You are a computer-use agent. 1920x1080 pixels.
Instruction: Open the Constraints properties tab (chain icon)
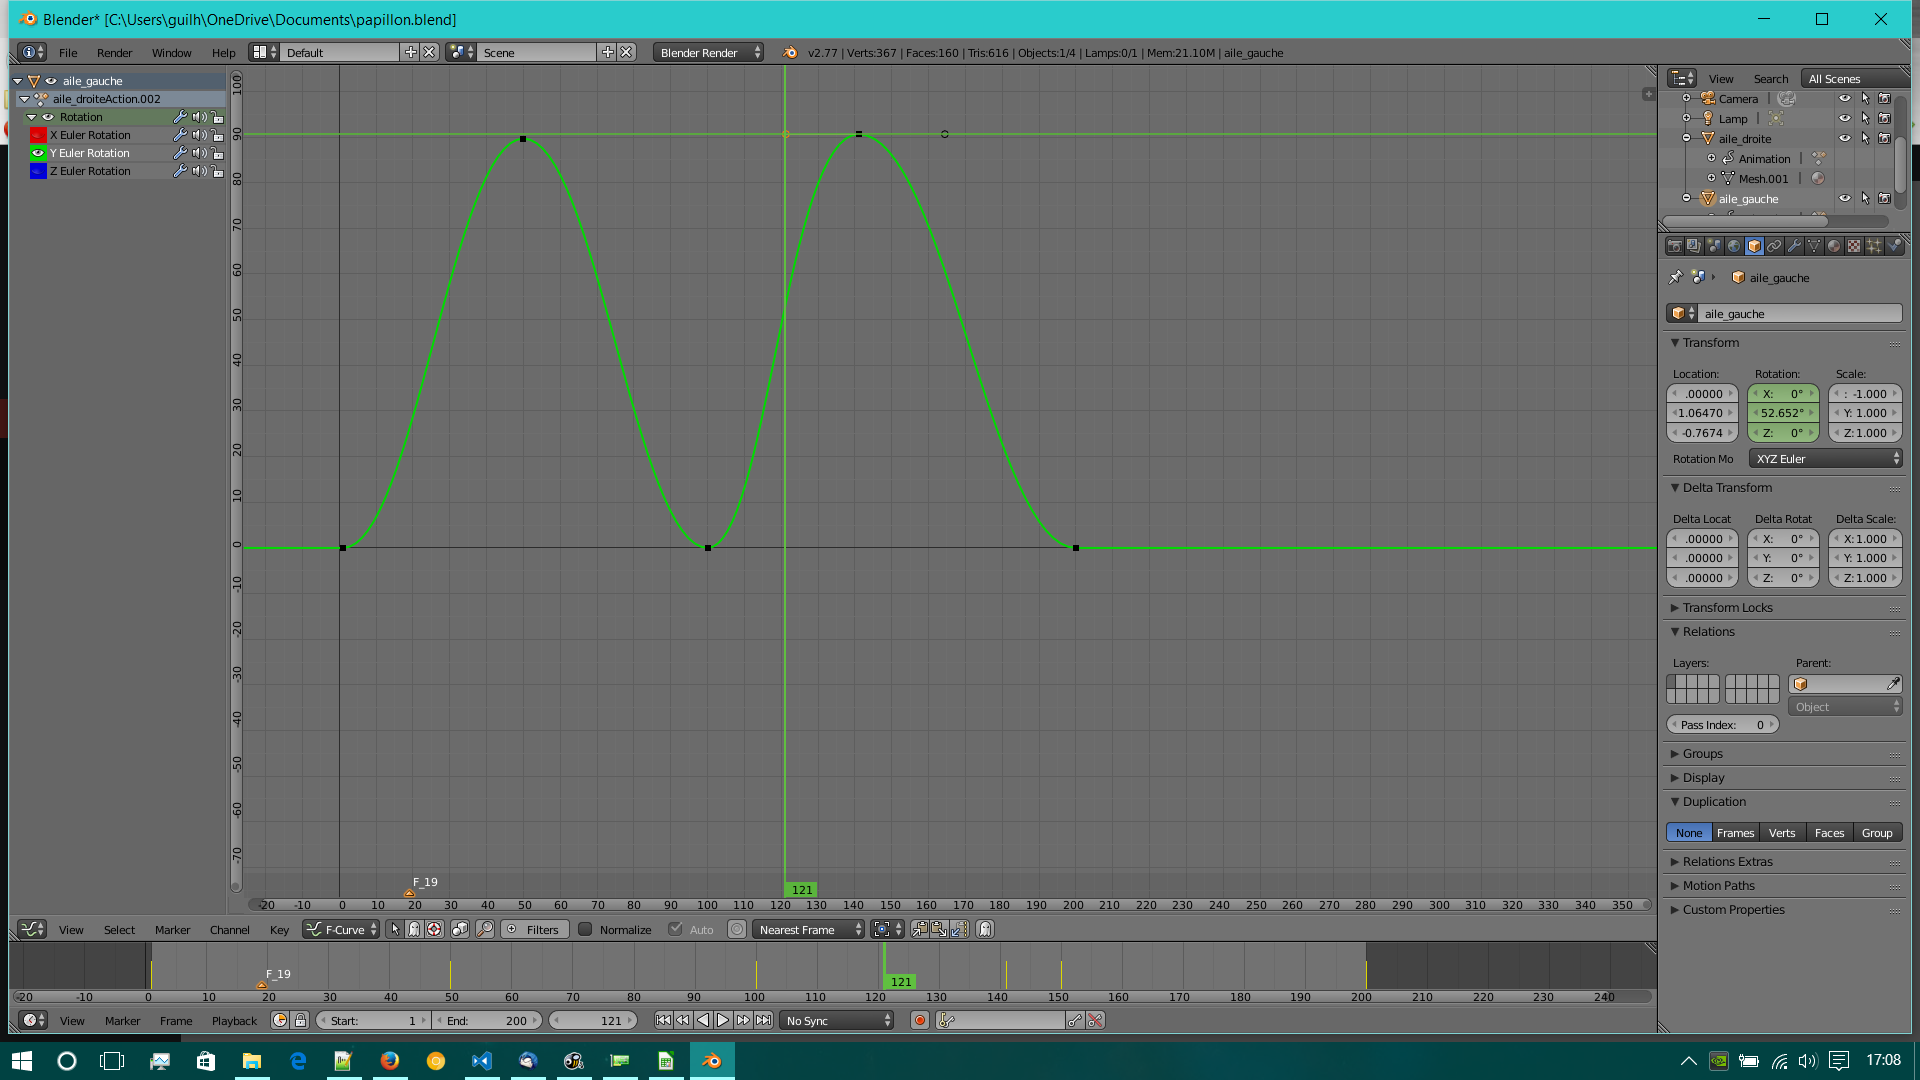(x=1774, y=246)
